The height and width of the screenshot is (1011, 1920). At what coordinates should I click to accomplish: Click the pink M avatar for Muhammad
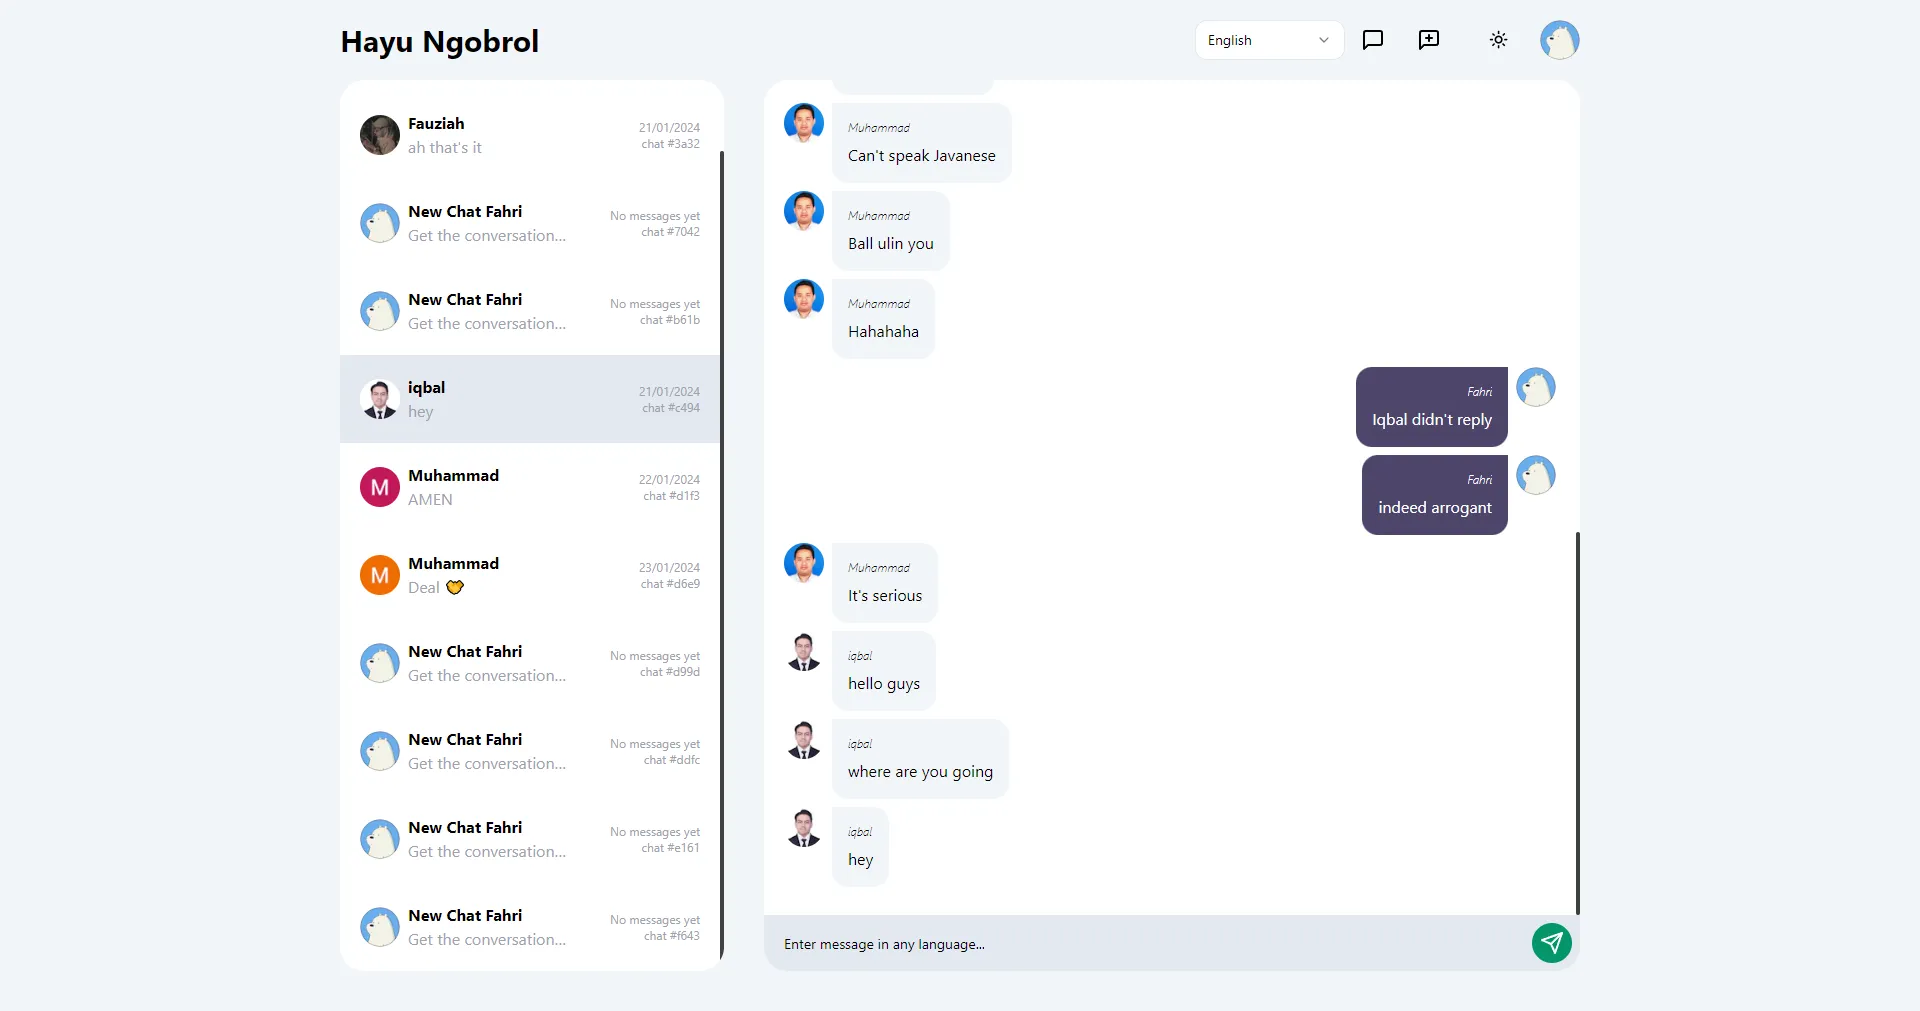click(x=380, y=487)
